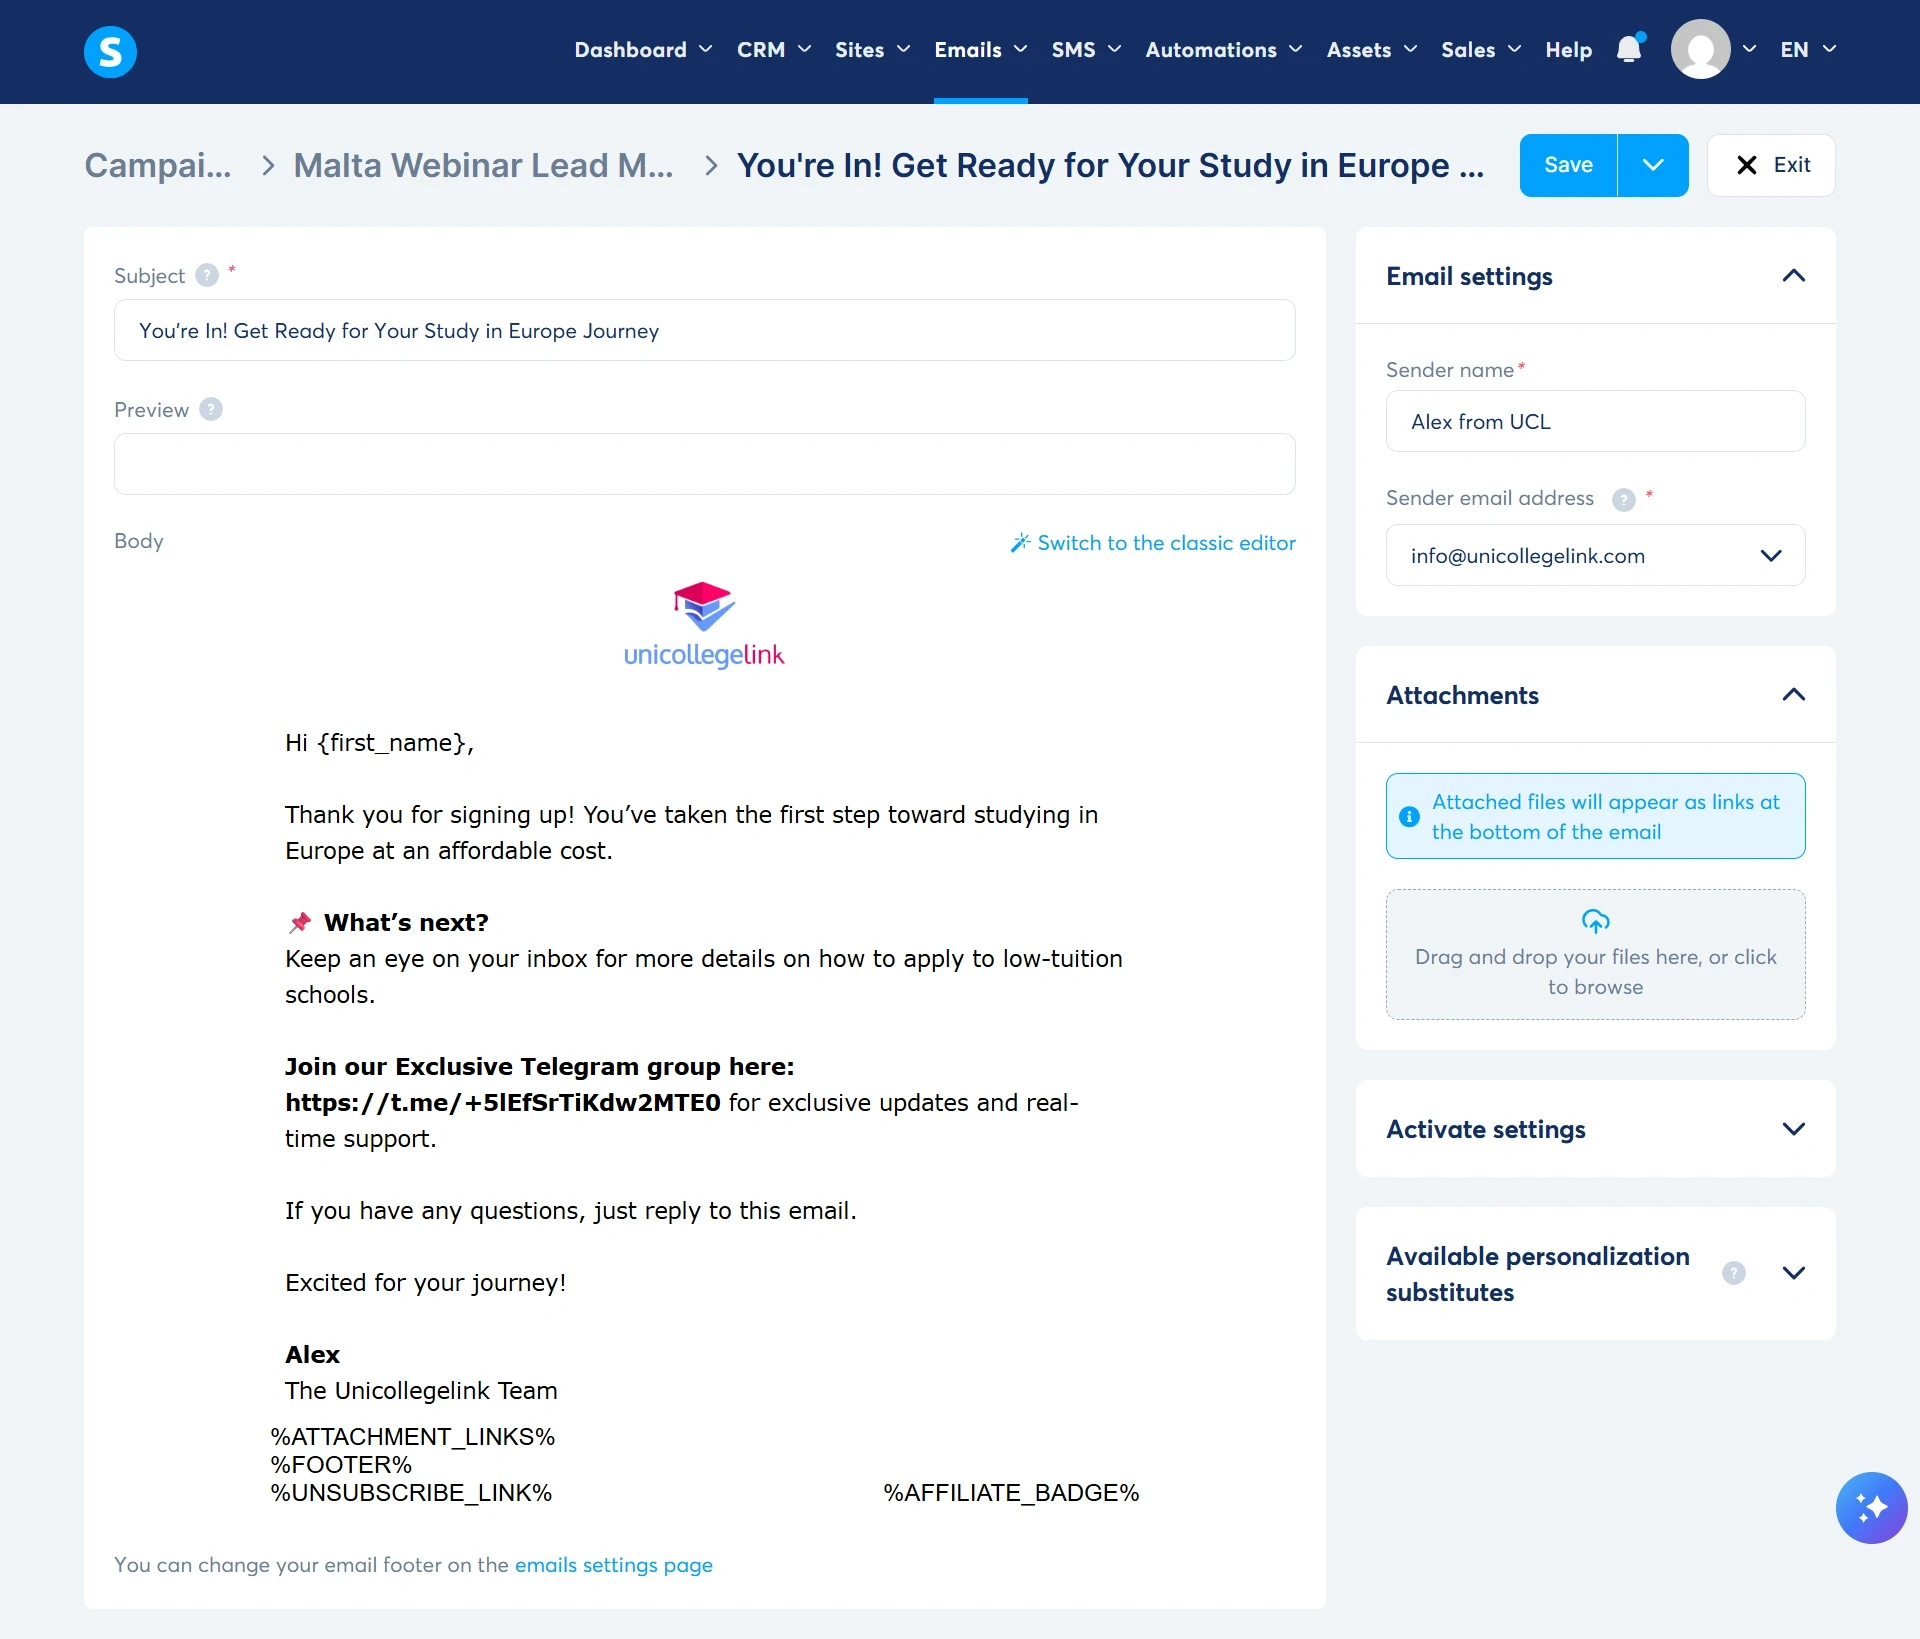Open the Sender email address dropdown
Viewport: 1920px width, 1639px height.
point(1770,556)
